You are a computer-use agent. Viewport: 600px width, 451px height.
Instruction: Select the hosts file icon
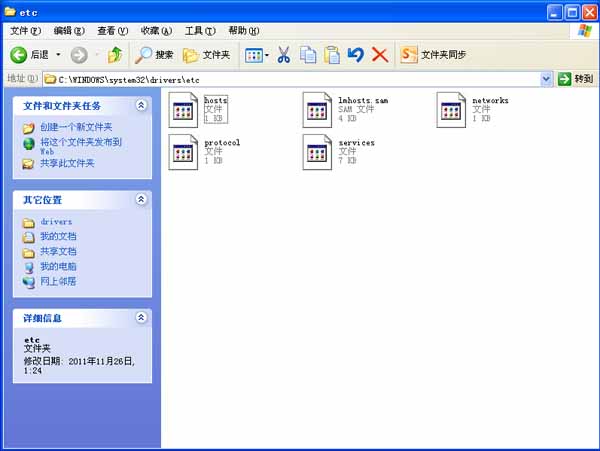[x=183, y=110]
